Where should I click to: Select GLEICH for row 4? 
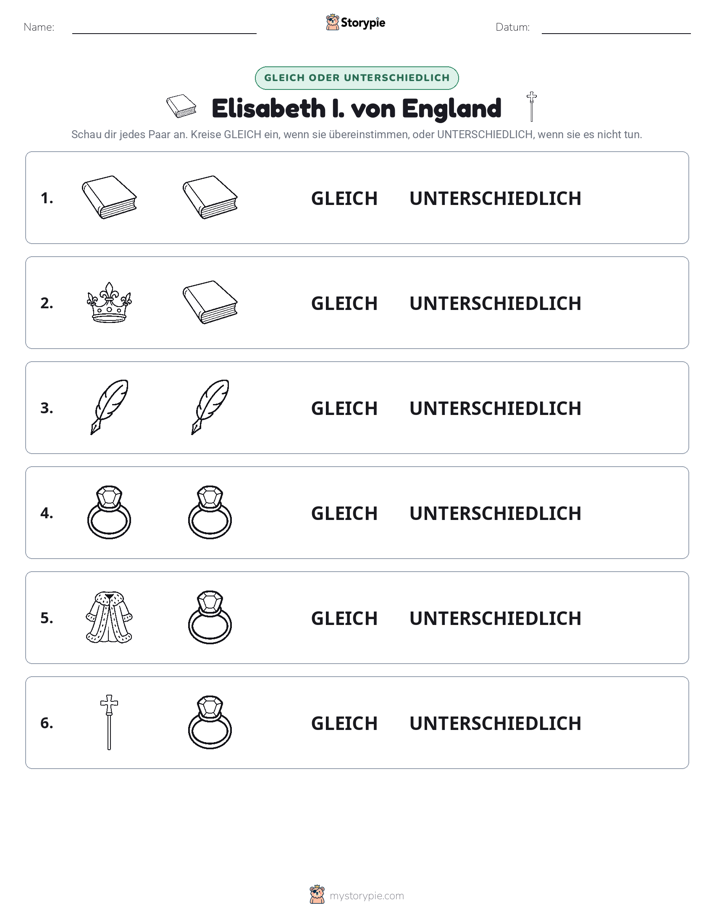point(344,513)
